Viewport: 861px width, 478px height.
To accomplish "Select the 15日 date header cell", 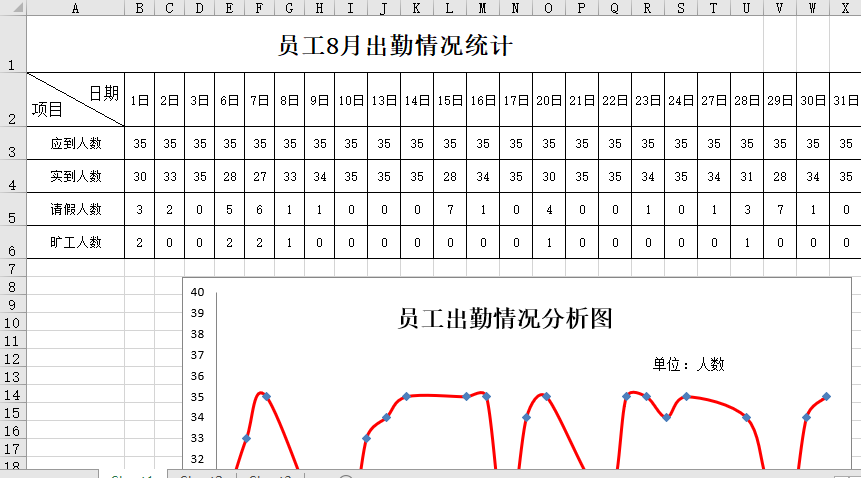I will (450, 99).
